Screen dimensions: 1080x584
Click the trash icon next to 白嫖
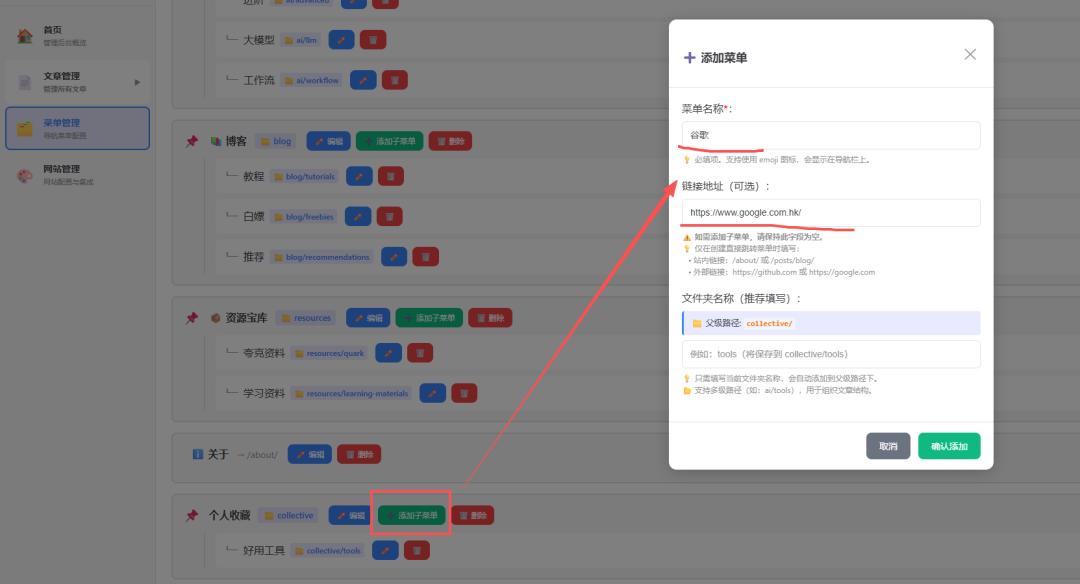coord(391,216)
